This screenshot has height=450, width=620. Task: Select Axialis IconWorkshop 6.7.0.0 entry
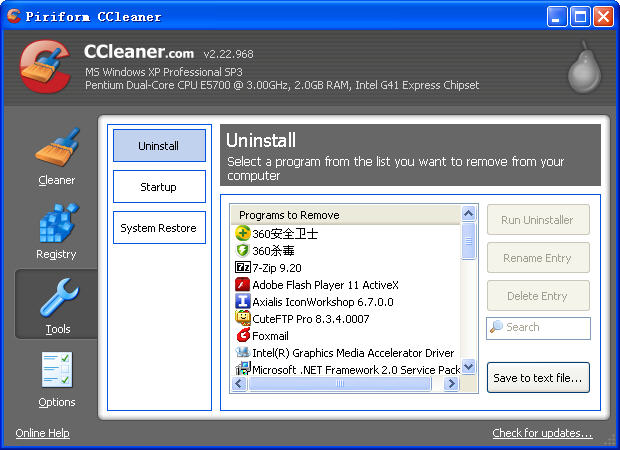pyautogui.click(x=322, y=301)
